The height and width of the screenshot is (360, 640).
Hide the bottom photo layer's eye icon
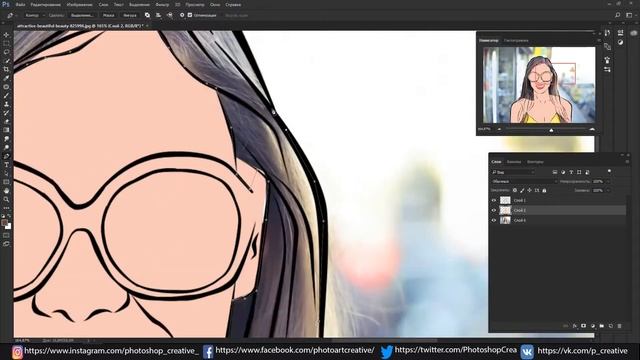click(x=493, y=220)
